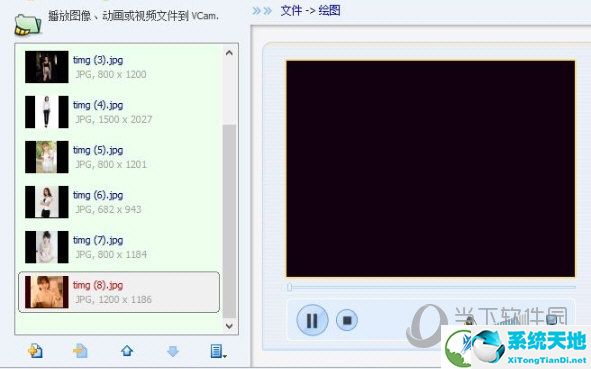This screenshot has height=369, width=591.
Task: Click the add file icon below the list
Action: 35,351
